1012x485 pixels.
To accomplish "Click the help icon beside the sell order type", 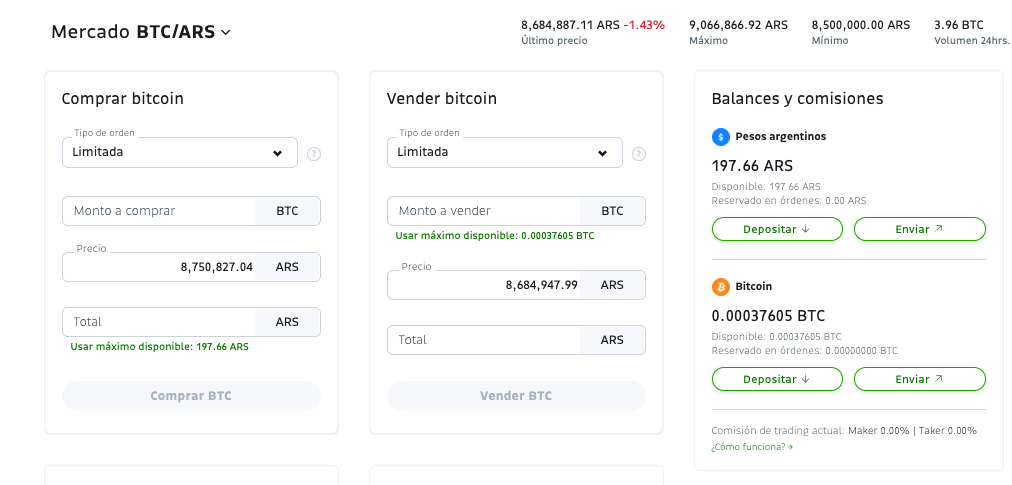I will pyautogui.click(x=639, y=154).
